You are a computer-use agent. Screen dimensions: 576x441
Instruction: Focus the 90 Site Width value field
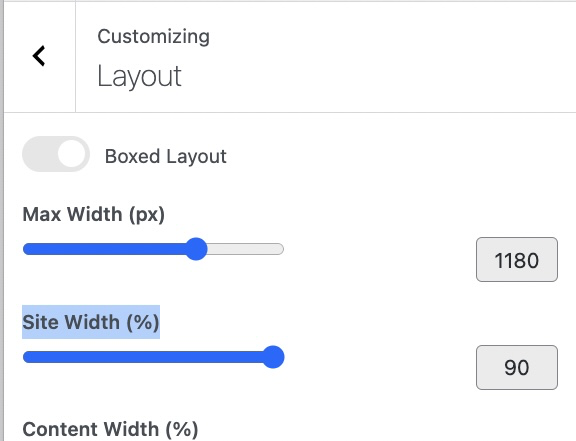tap(517, 368)
